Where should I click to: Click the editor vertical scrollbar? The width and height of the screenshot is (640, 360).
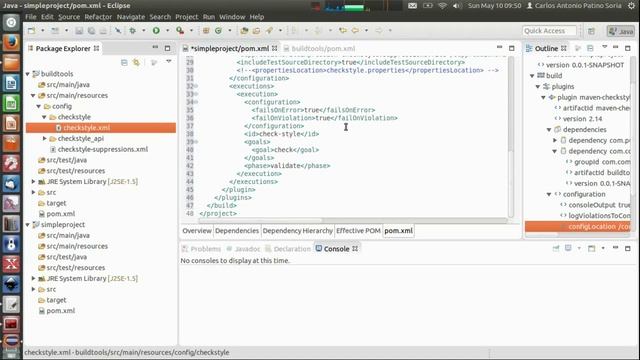(x=511, y=137)
